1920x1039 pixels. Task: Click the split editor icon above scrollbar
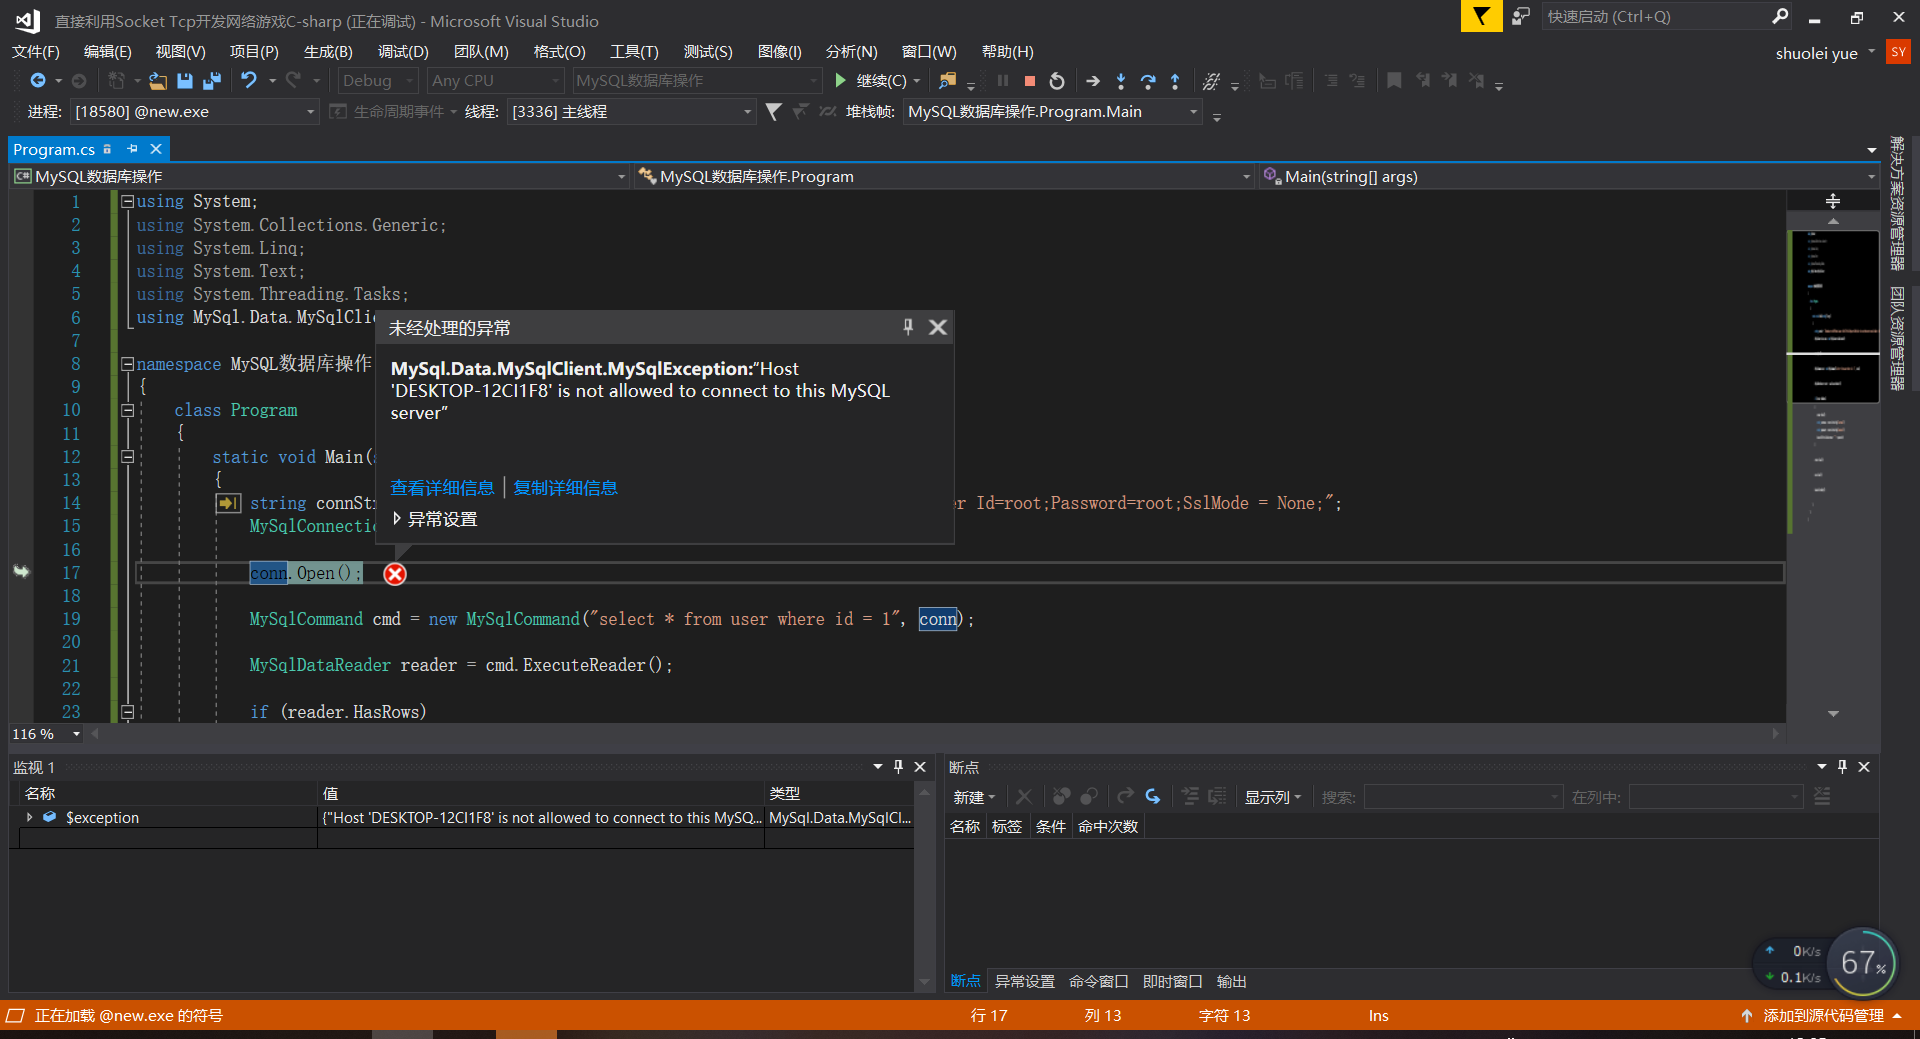(1833, 201)
